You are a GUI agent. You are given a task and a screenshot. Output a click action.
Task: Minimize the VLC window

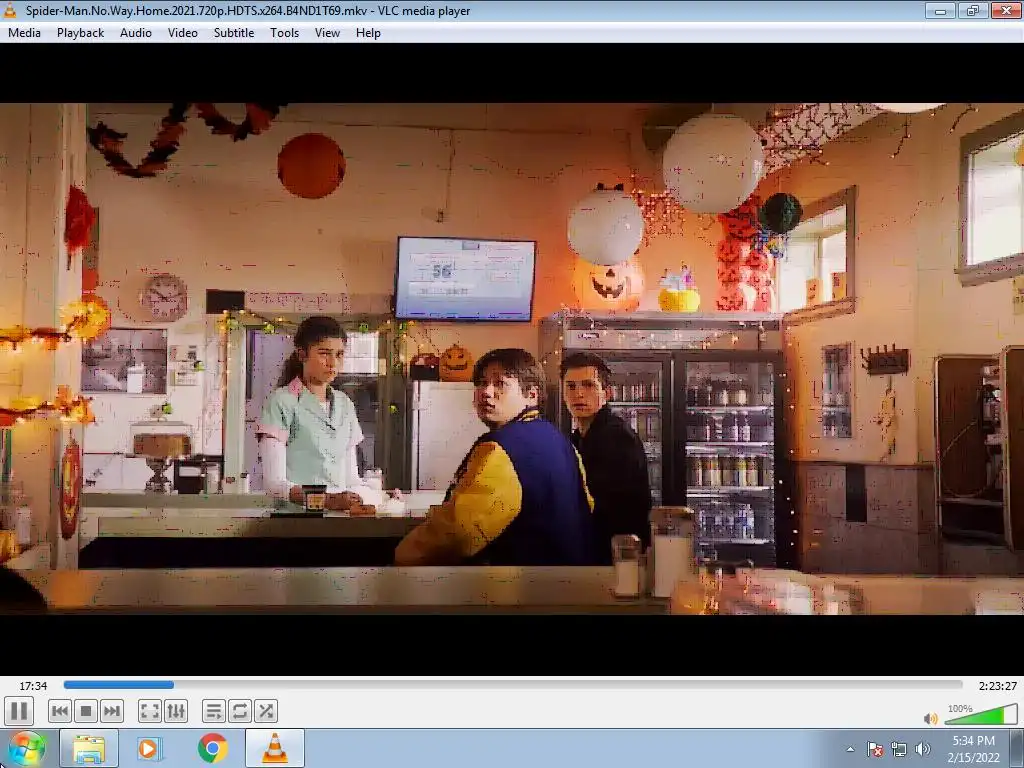(x=940, y=10)
